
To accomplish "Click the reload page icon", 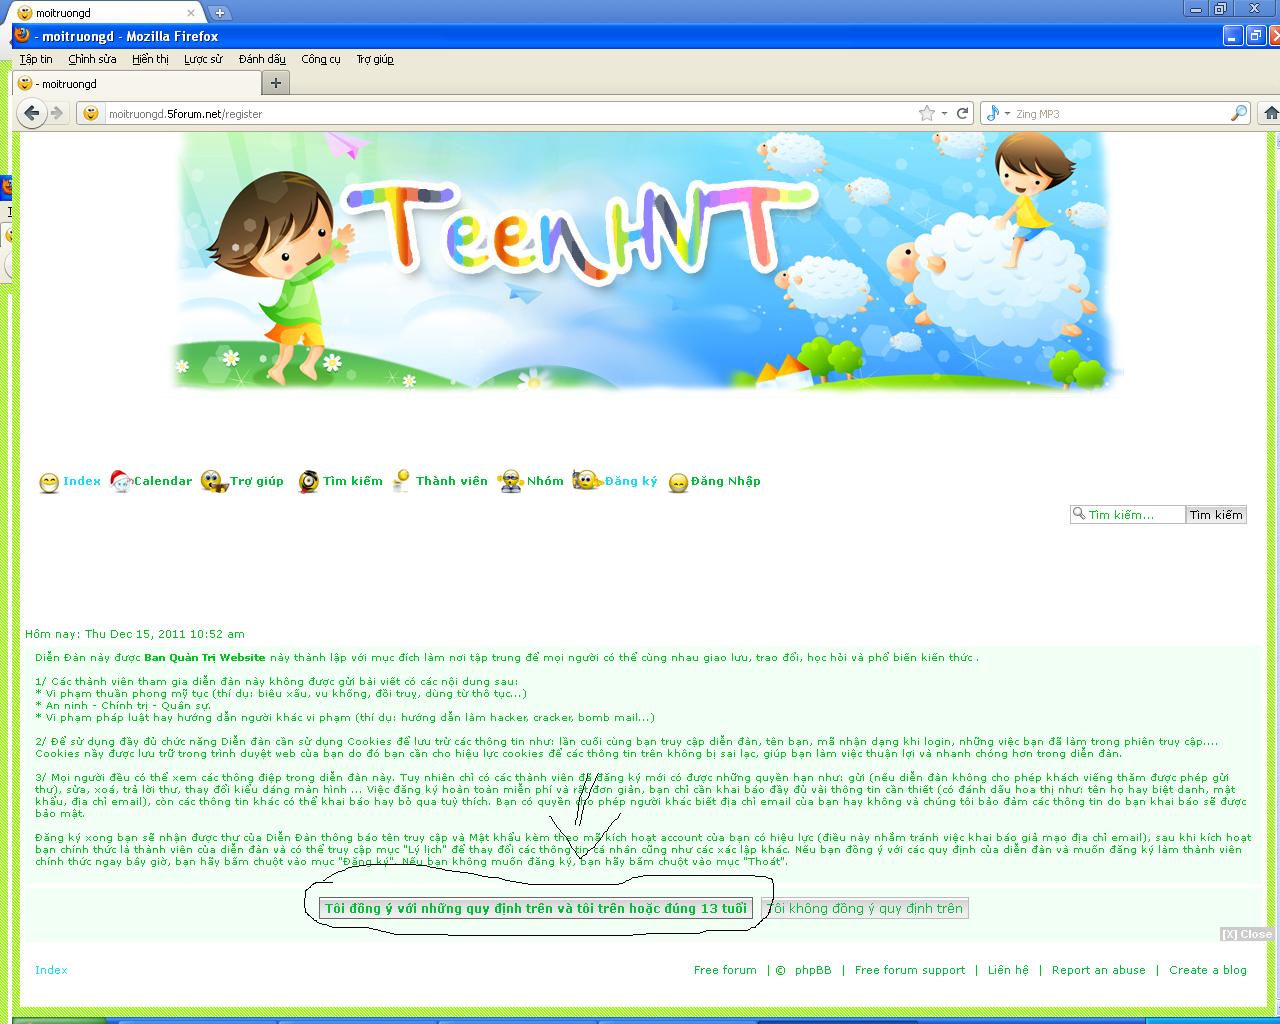I will (962, 113).
